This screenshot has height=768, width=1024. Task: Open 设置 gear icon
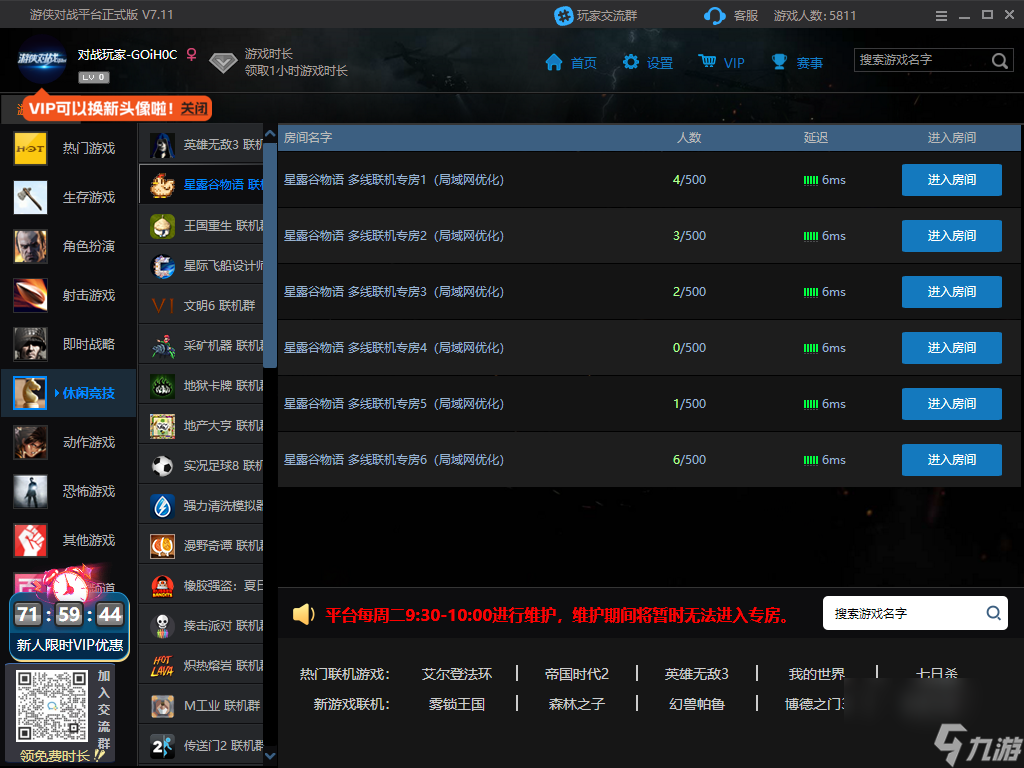[x=631, y=62]
